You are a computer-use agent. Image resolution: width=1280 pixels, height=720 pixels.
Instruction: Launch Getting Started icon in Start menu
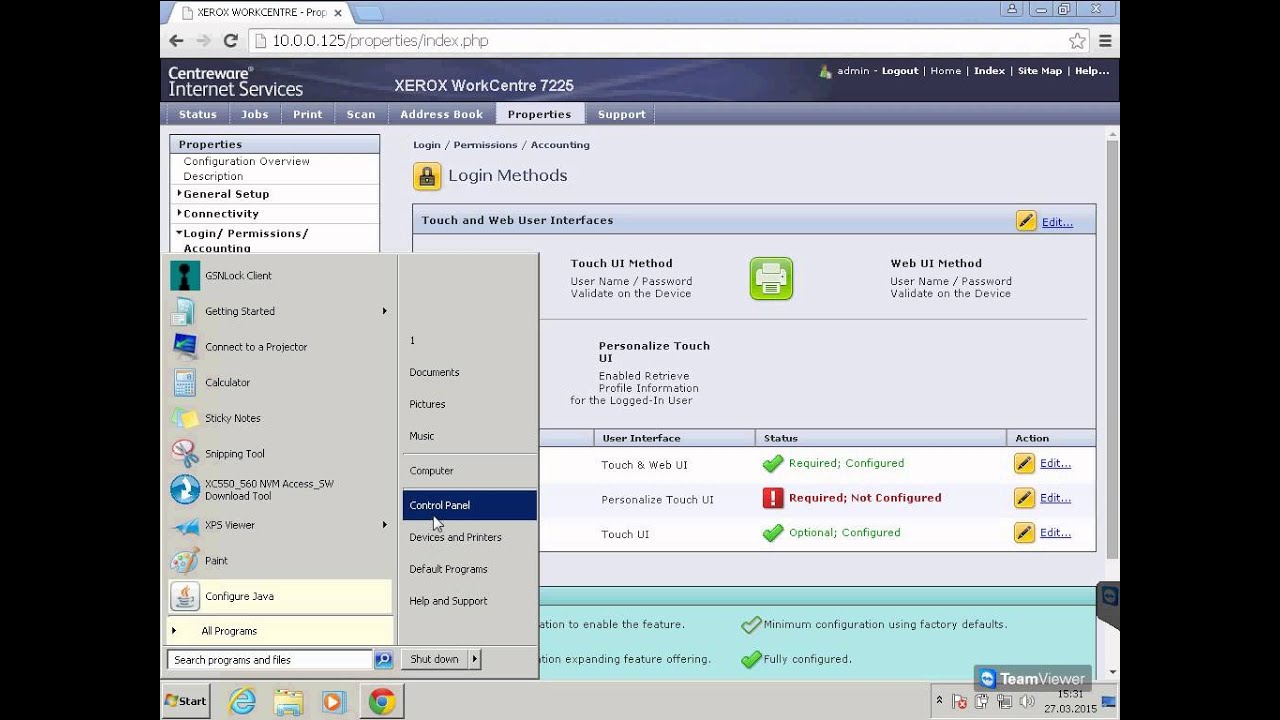click(184, 311)
